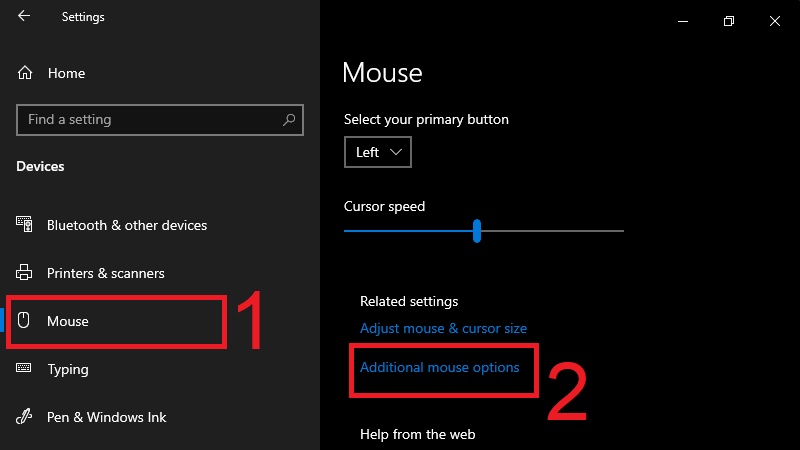Open the primary button dropdown
Viewport: 800px width, 450px height.
pyautogui.click(x=377, y=152)
